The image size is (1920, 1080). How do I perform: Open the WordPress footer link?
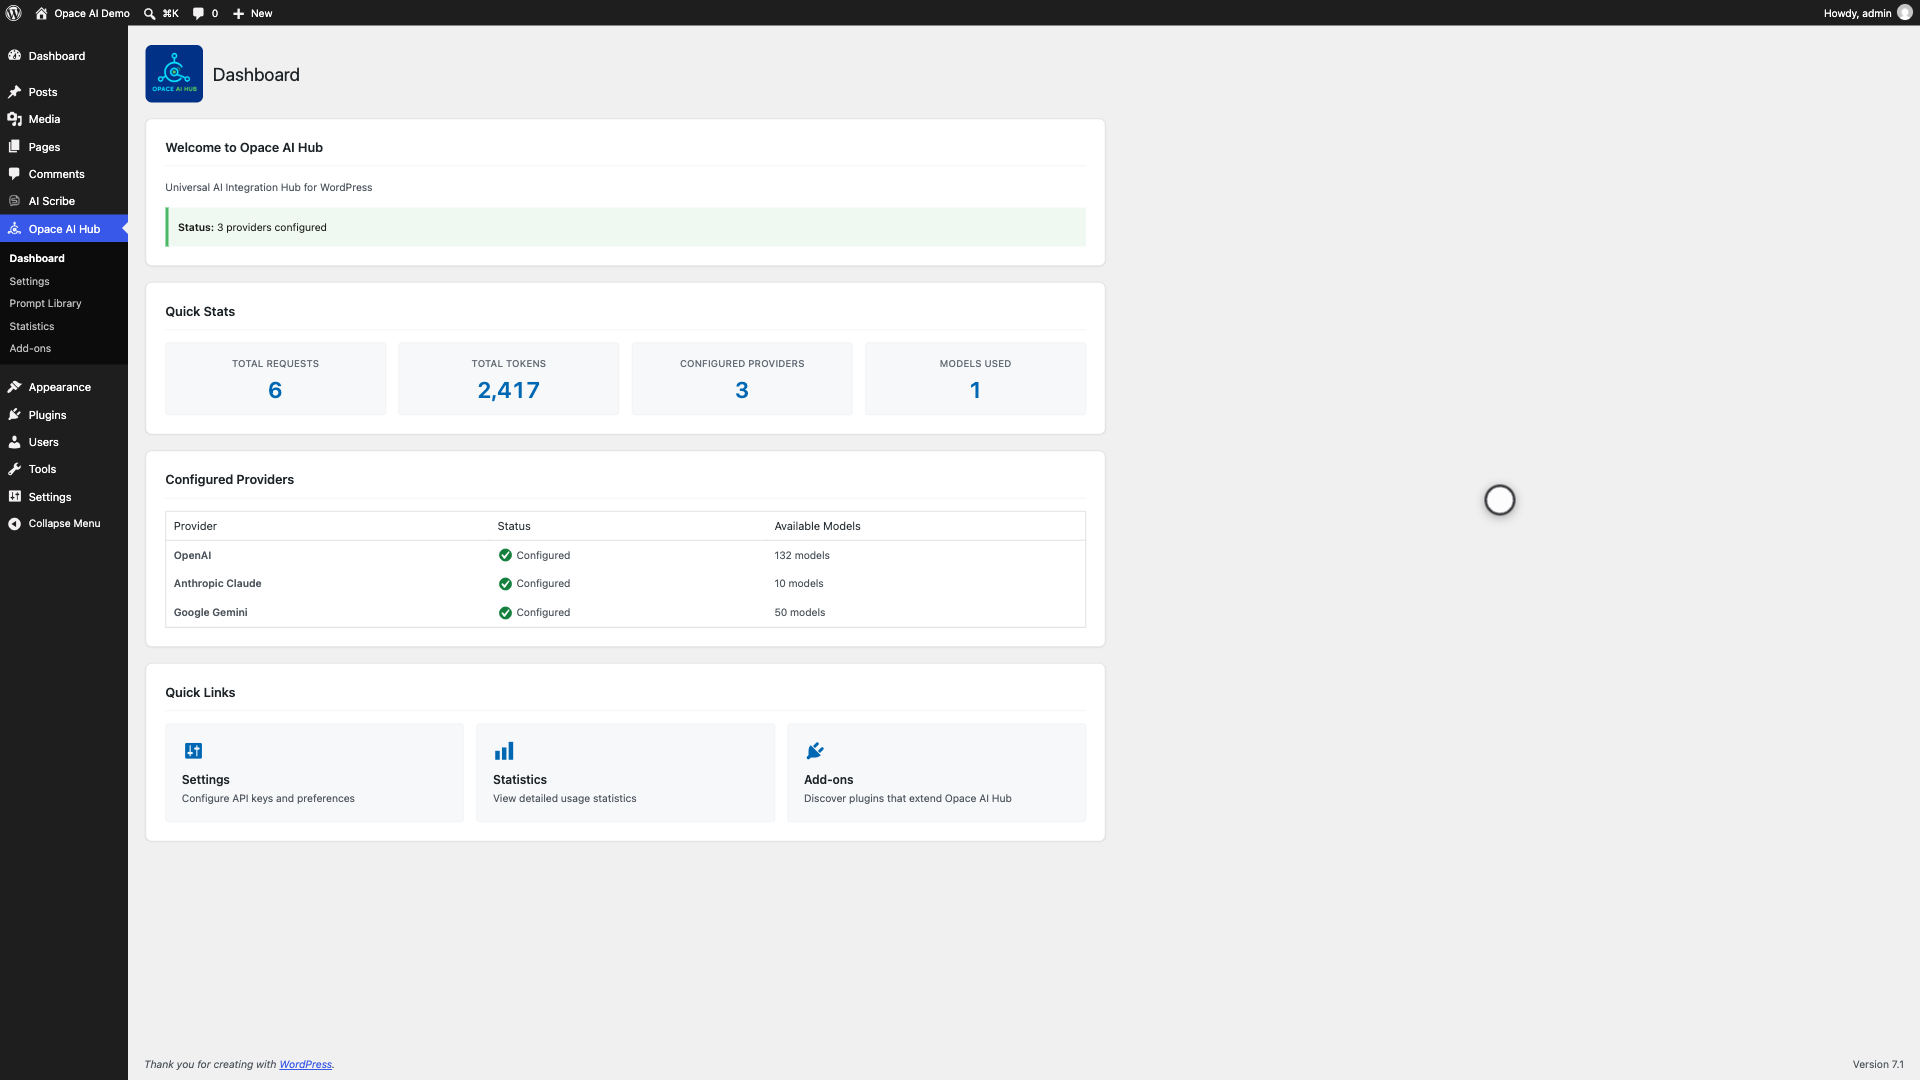pos(305,1064)
